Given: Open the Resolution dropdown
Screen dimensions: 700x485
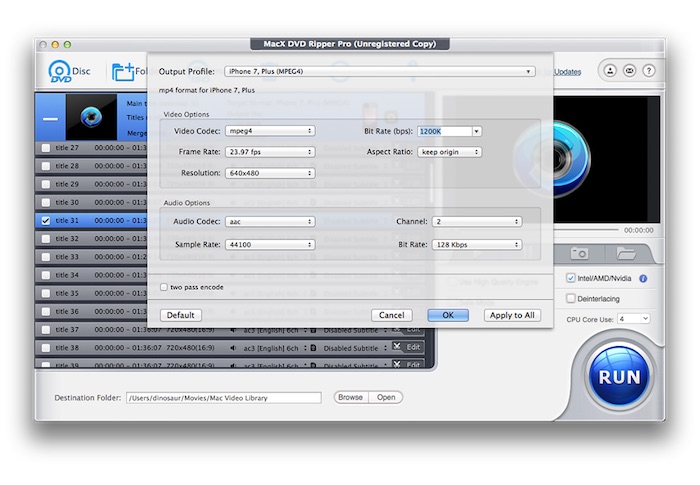Looking at the screenshot, I should [270, 172].
